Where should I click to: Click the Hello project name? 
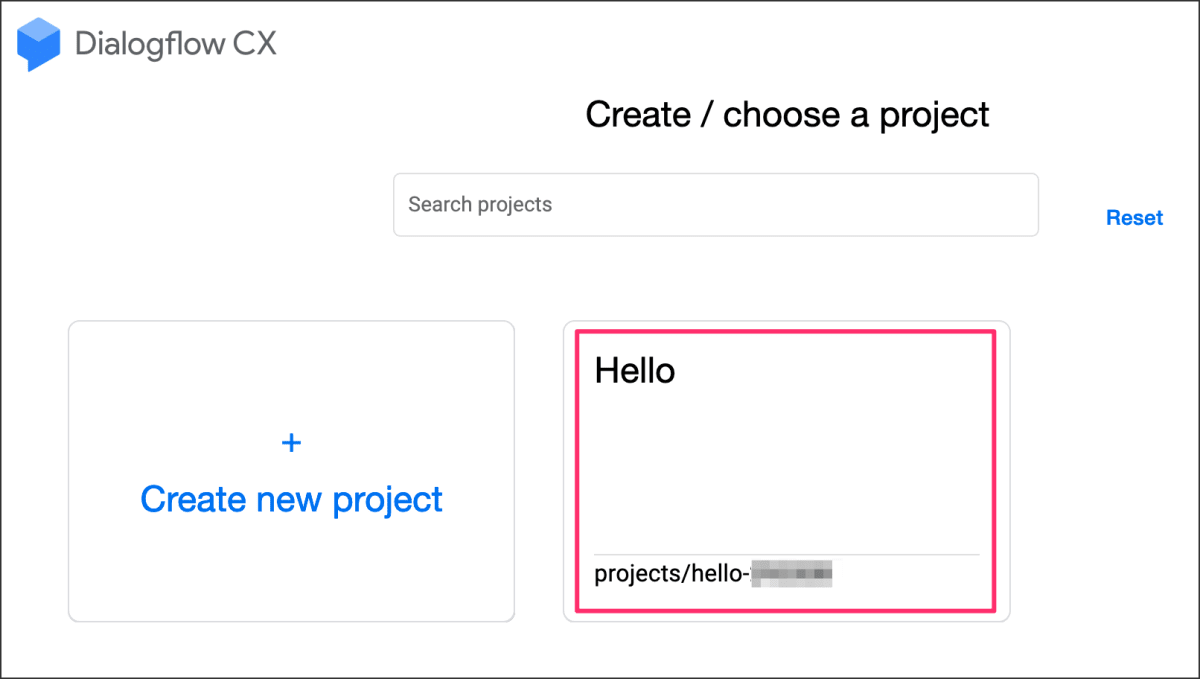634,371
